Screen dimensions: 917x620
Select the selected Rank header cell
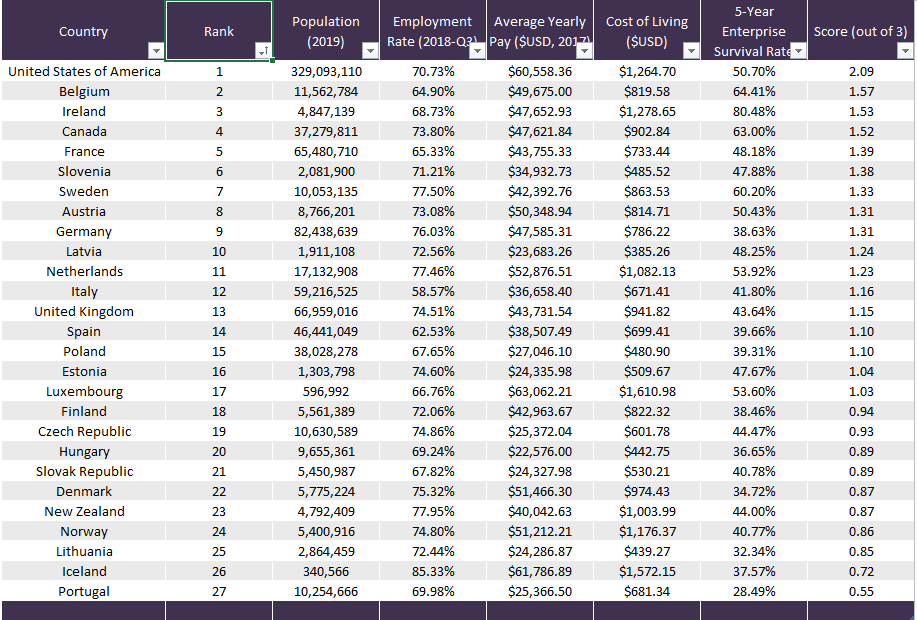pos(219,30)
